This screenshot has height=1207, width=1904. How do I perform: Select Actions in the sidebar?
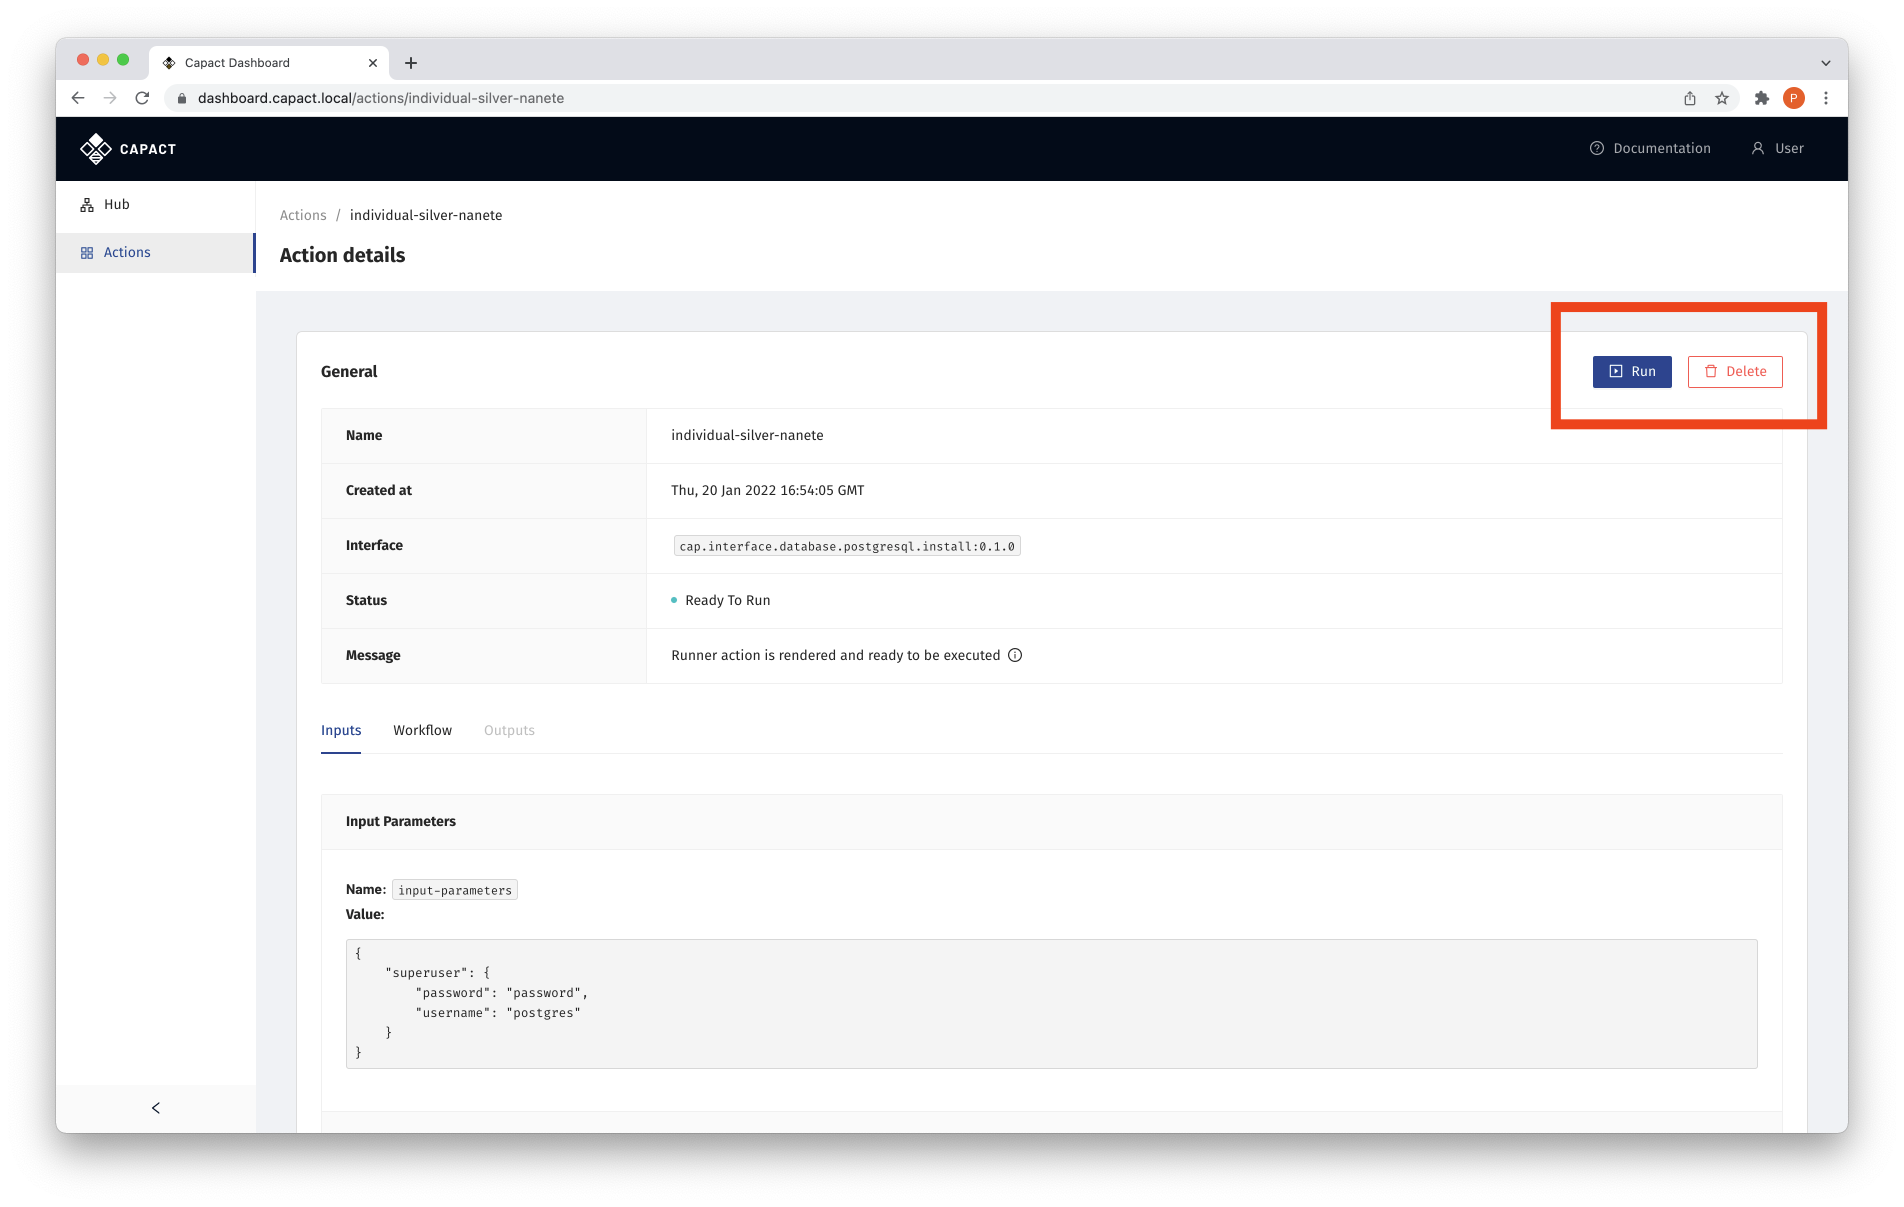tap(127, 252)
